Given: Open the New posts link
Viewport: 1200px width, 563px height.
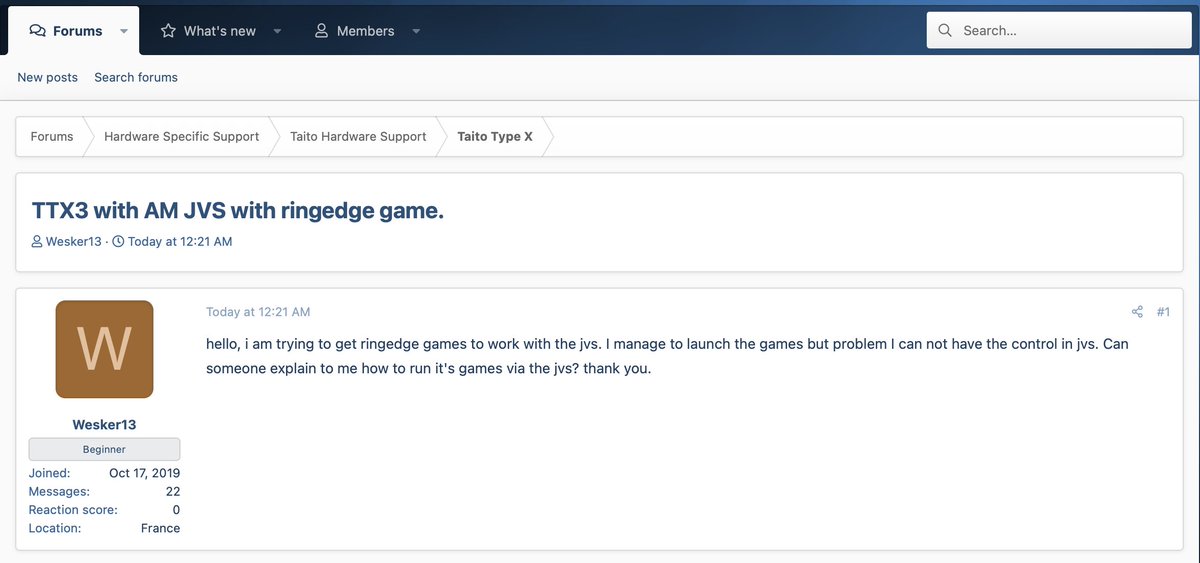Looking at the screenshot, I should (47, 77).
